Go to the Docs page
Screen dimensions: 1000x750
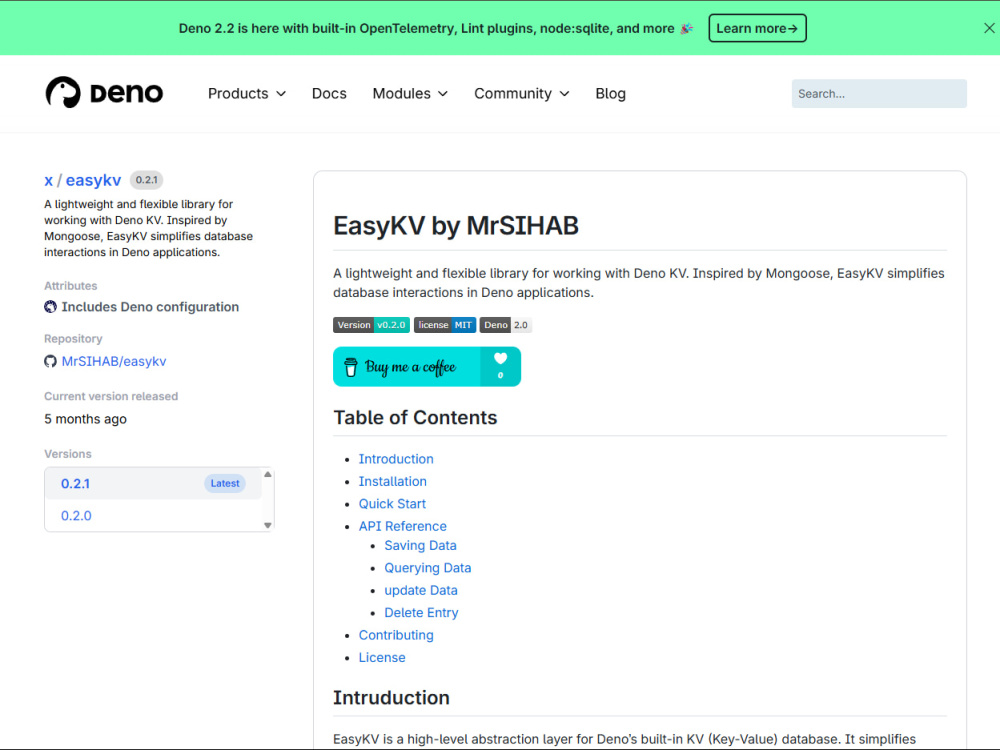[x=329, y=94]
